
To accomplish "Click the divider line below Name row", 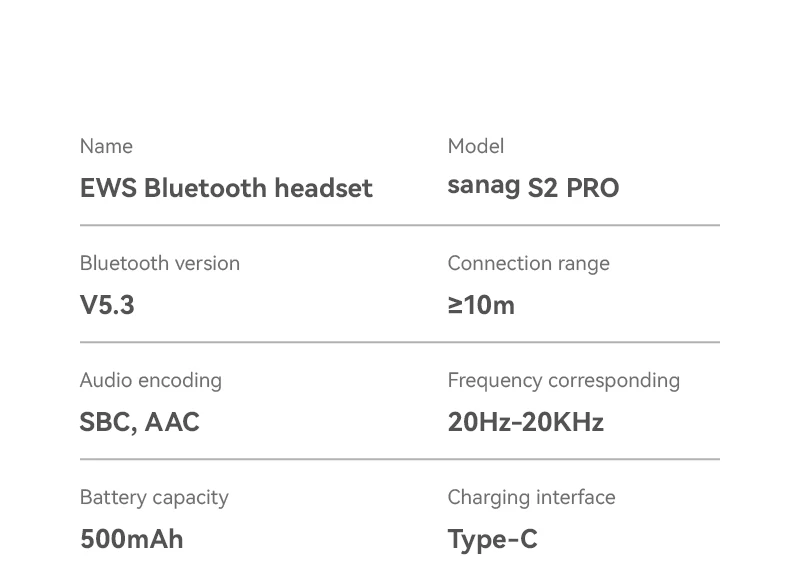I will (400, 225).
